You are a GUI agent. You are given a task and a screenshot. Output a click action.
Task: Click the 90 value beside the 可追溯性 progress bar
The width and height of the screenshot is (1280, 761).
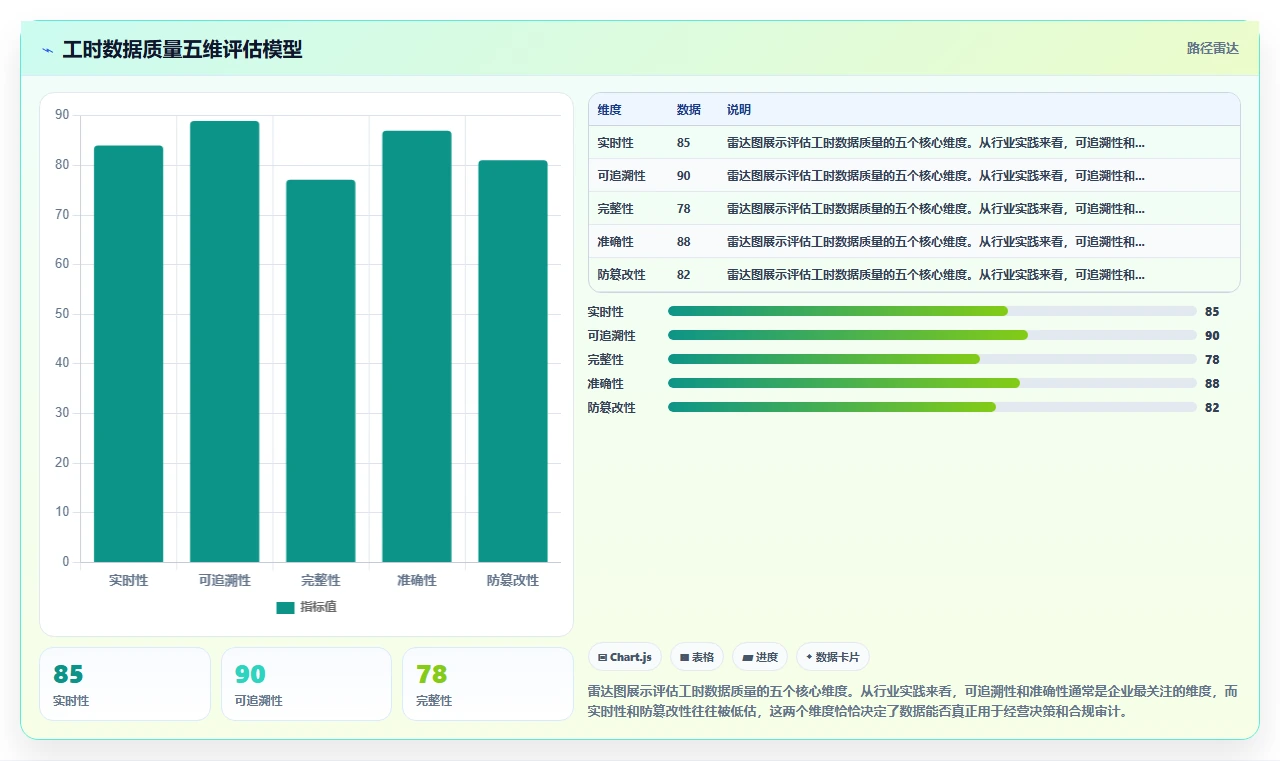tap(1212, 336)
